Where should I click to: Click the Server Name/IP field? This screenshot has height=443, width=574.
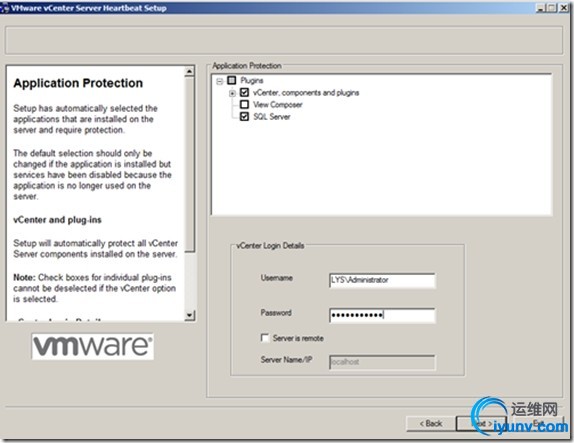click(x=382, y=362)
